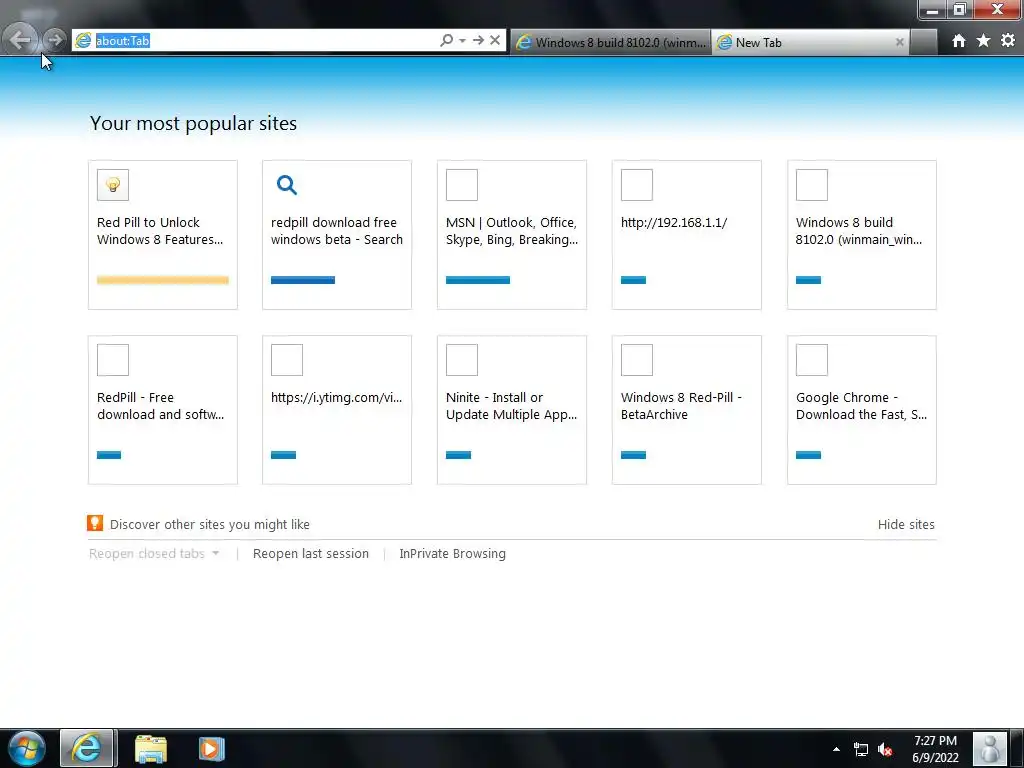Click the empty favicon box on MSN tile

coord(462,185)
